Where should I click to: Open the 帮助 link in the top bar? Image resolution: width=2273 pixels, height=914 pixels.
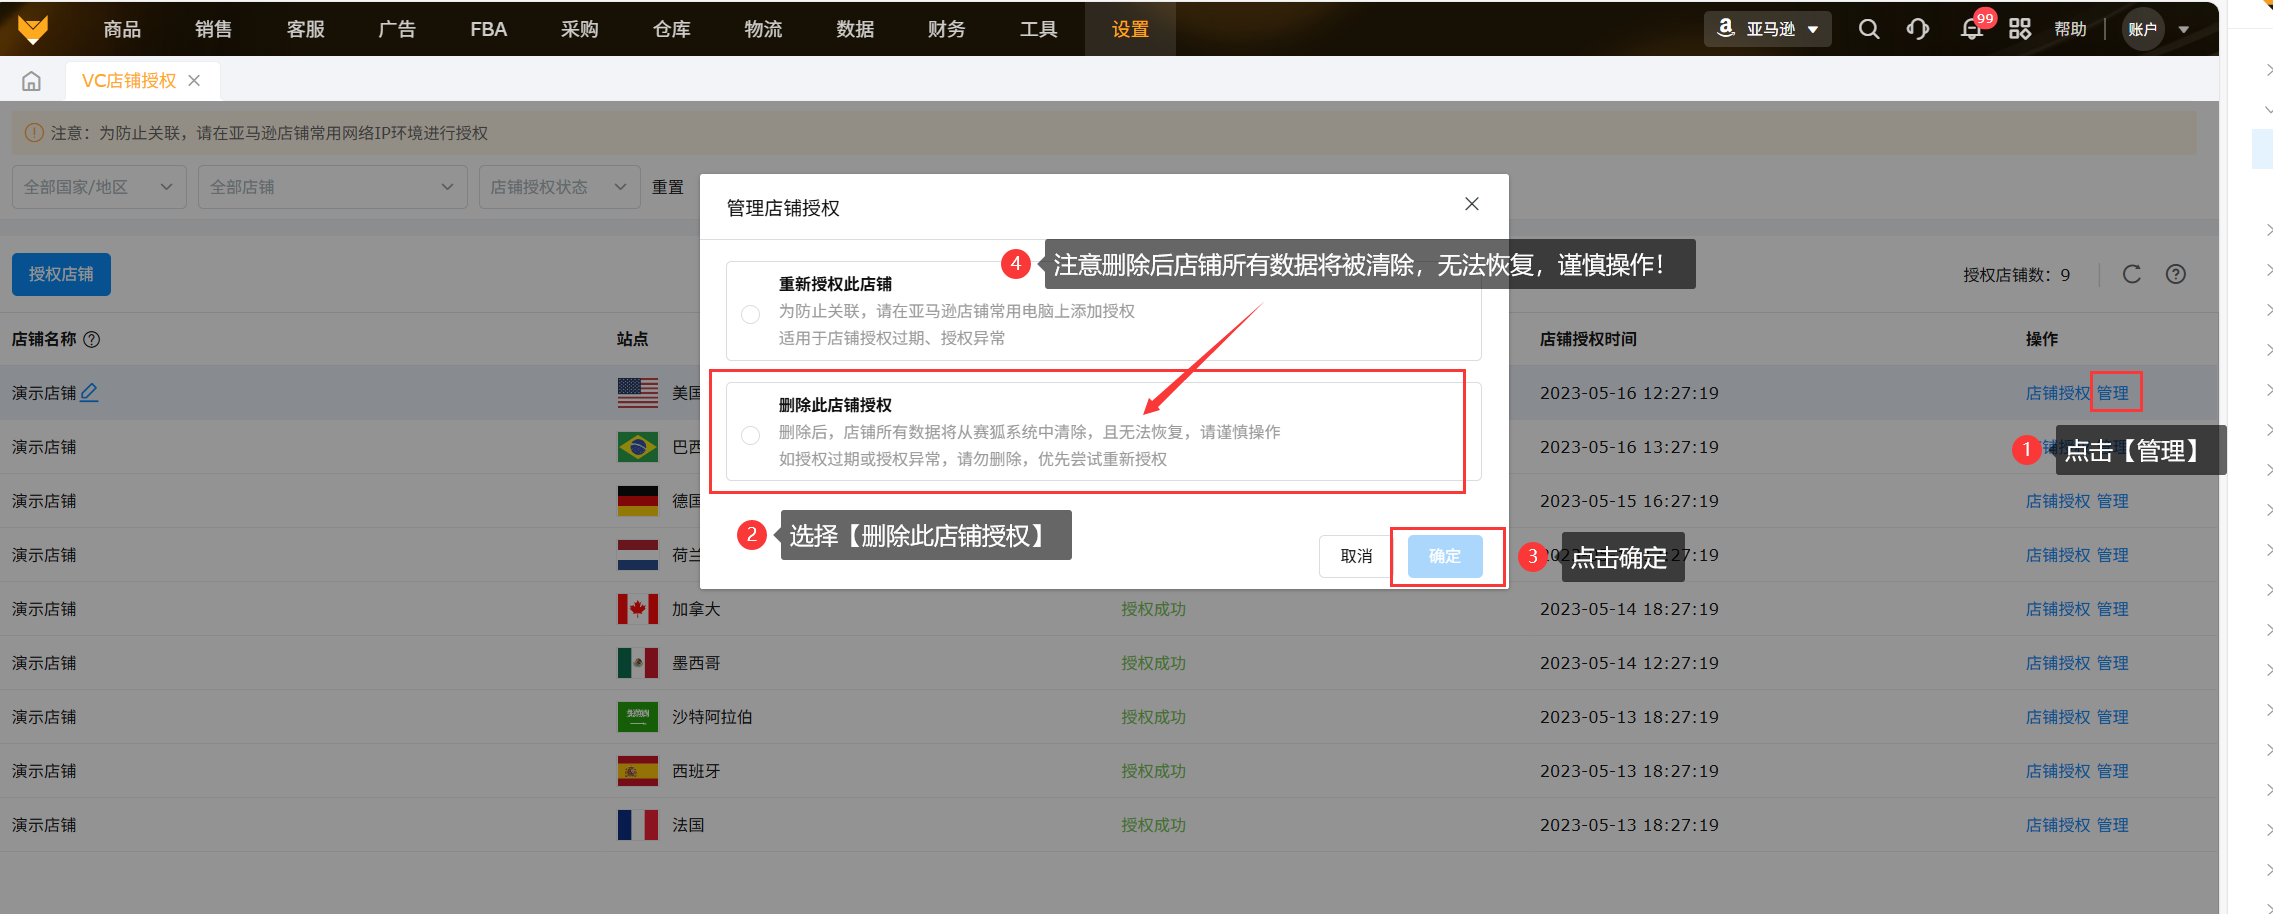pyautogui.click(x=2071, y=29)
